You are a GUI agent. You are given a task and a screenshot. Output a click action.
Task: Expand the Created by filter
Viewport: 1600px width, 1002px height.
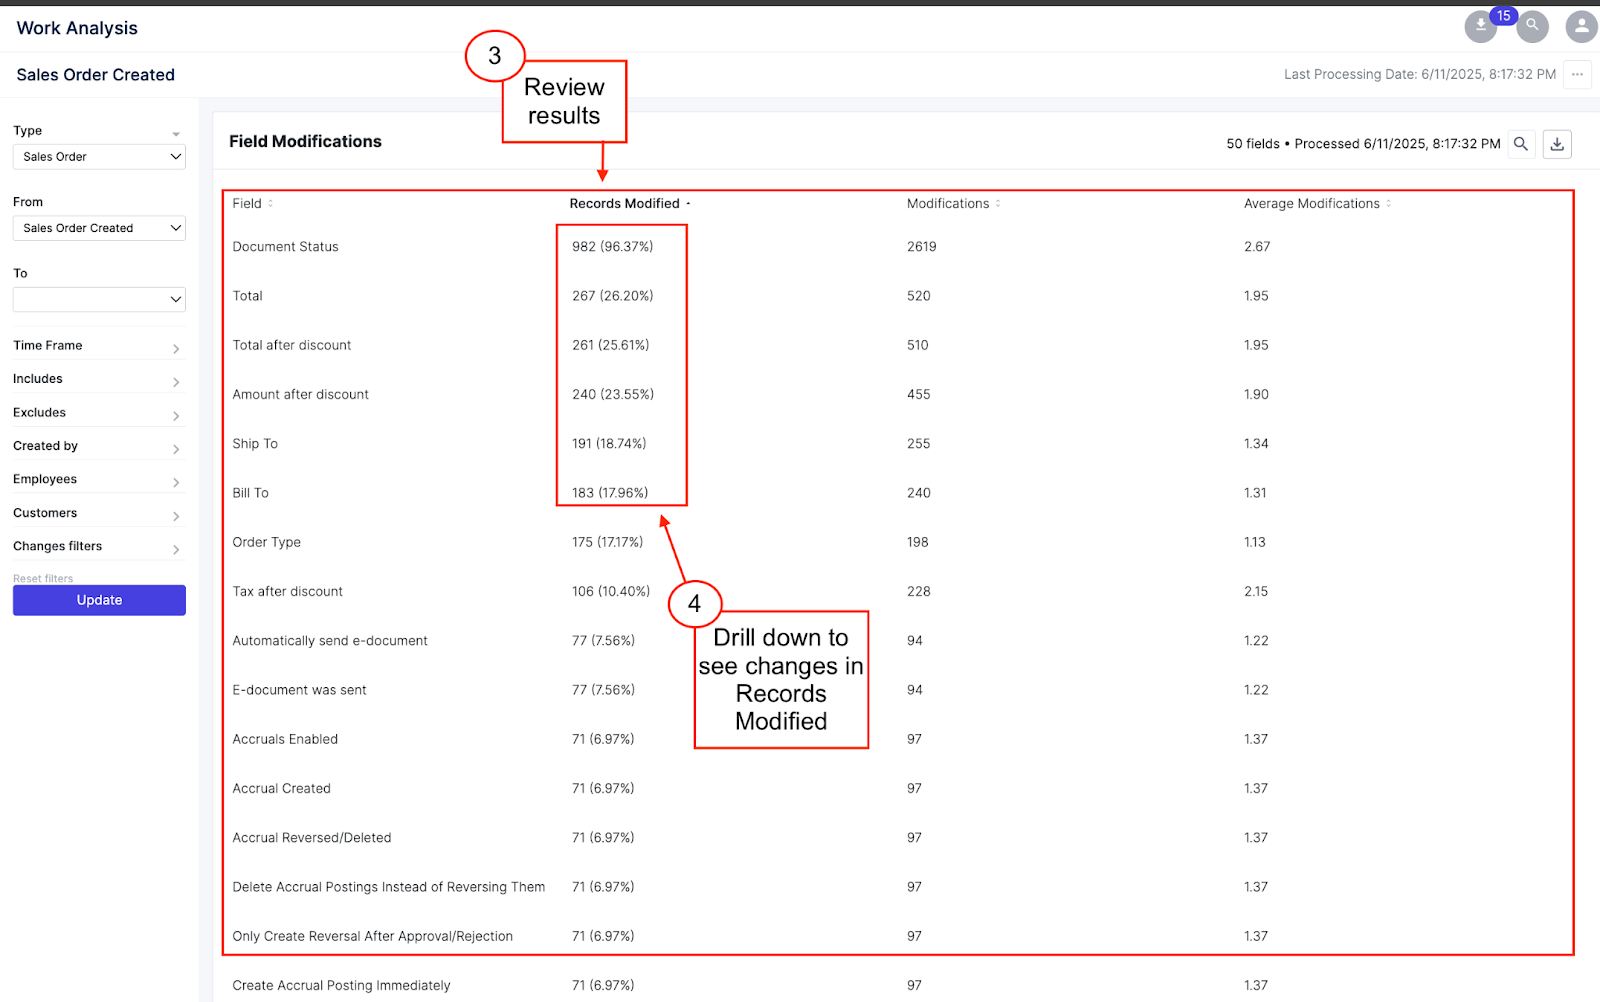[97, 446]
